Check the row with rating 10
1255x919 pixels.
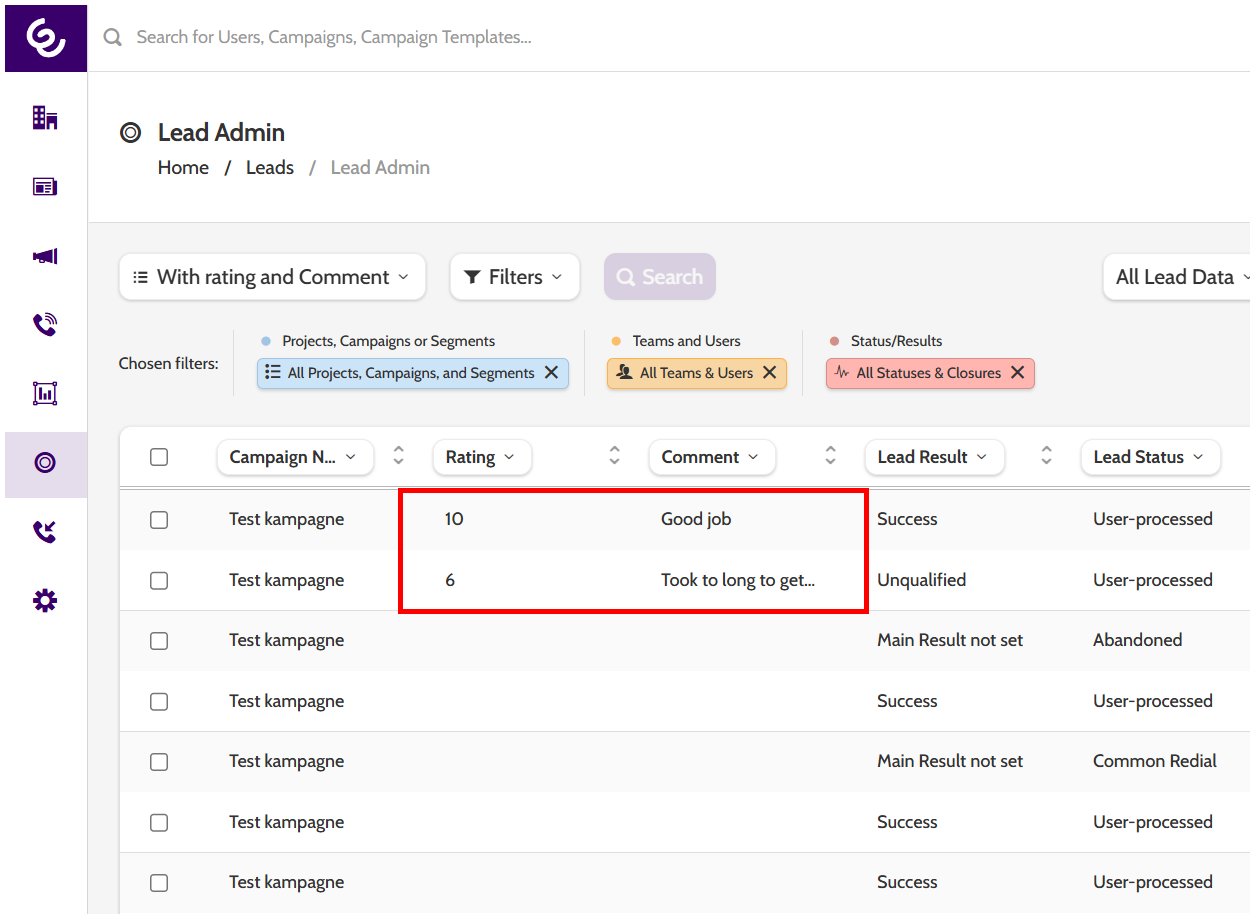click(x=159, y=520)
